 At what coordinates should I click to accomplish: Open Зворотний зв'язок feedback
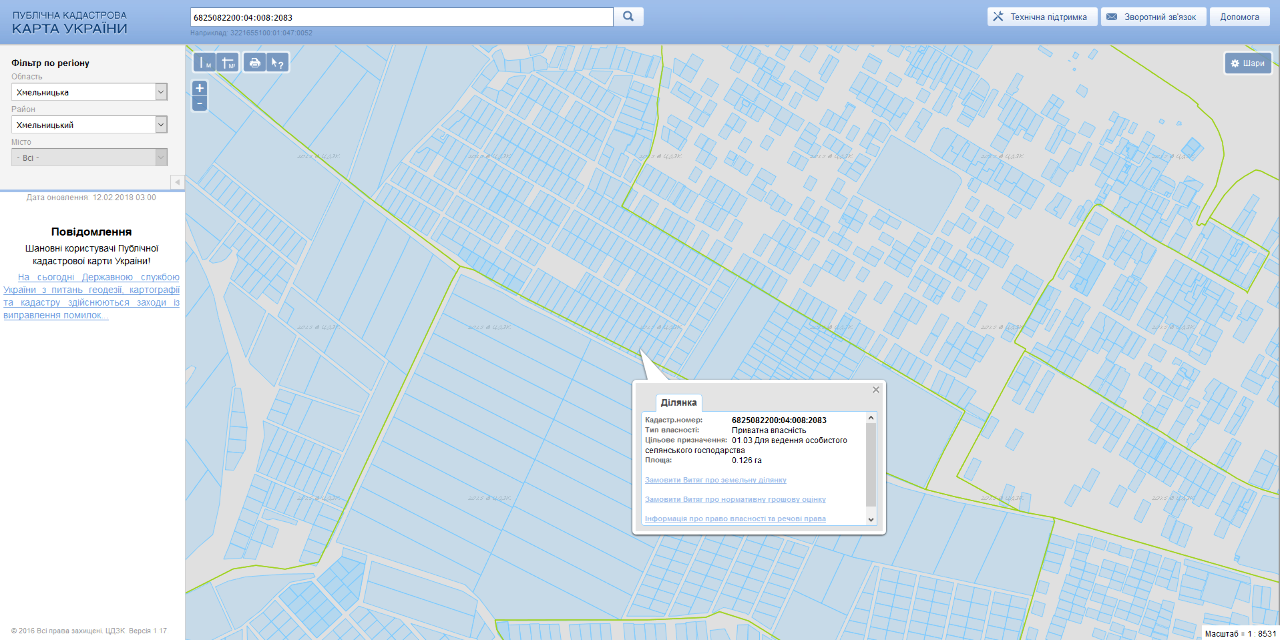(1154, 17)
